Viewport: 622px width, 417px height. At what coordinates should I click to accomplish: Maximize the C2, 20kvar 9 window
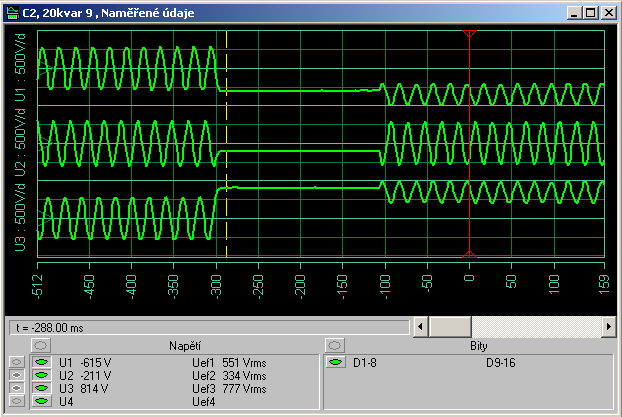[x=590, y=13]
